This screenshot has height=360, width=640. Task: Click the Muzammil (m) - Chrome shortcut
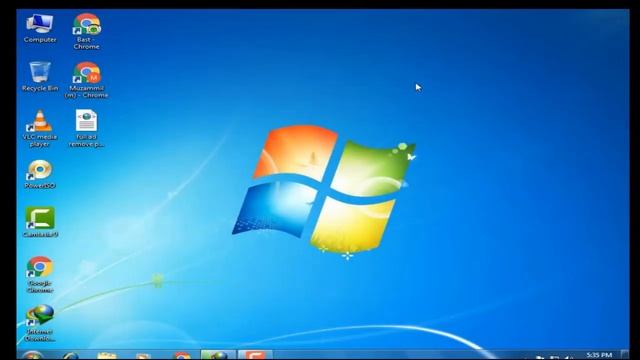[x=86, y=80]
